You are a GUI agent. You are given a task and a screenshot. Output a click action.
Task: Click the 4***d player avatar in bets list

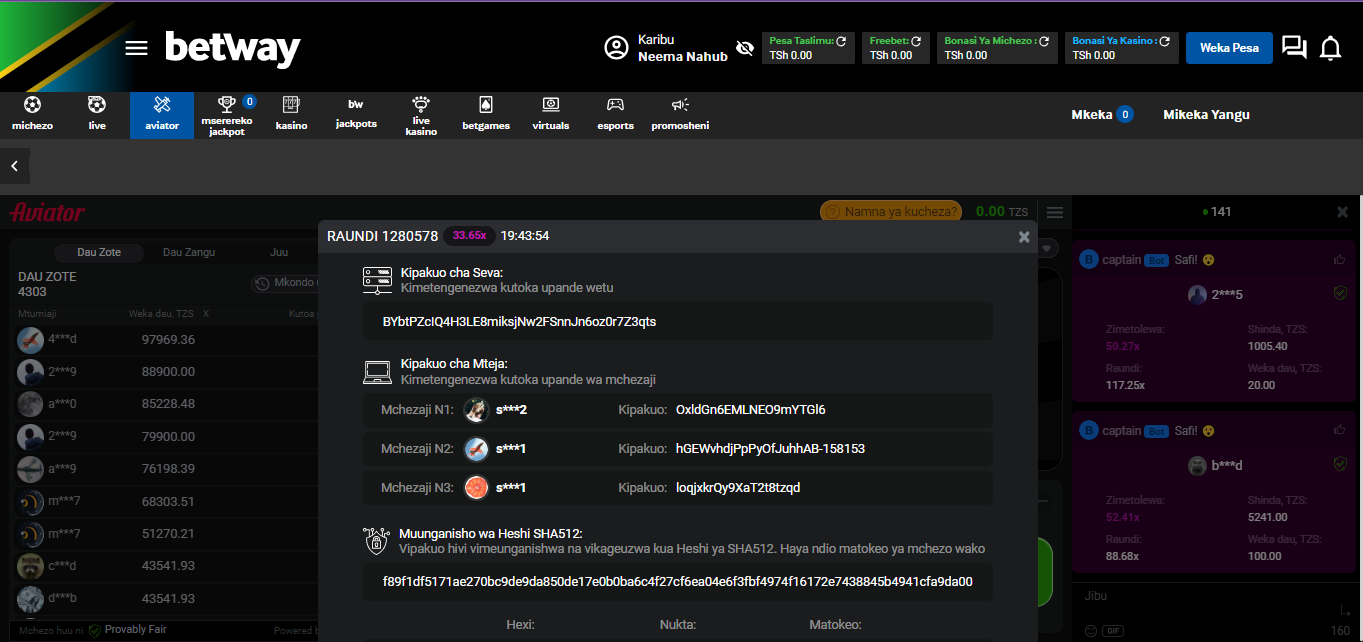click(31, 340)
